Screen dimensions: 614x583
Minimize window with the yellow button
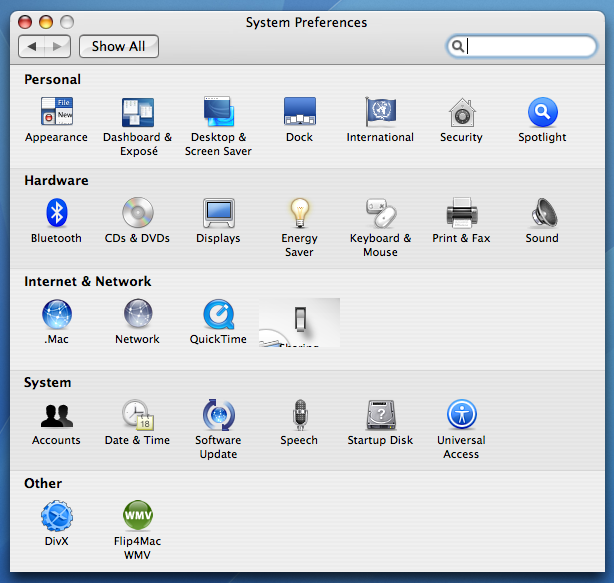point(46,22)
